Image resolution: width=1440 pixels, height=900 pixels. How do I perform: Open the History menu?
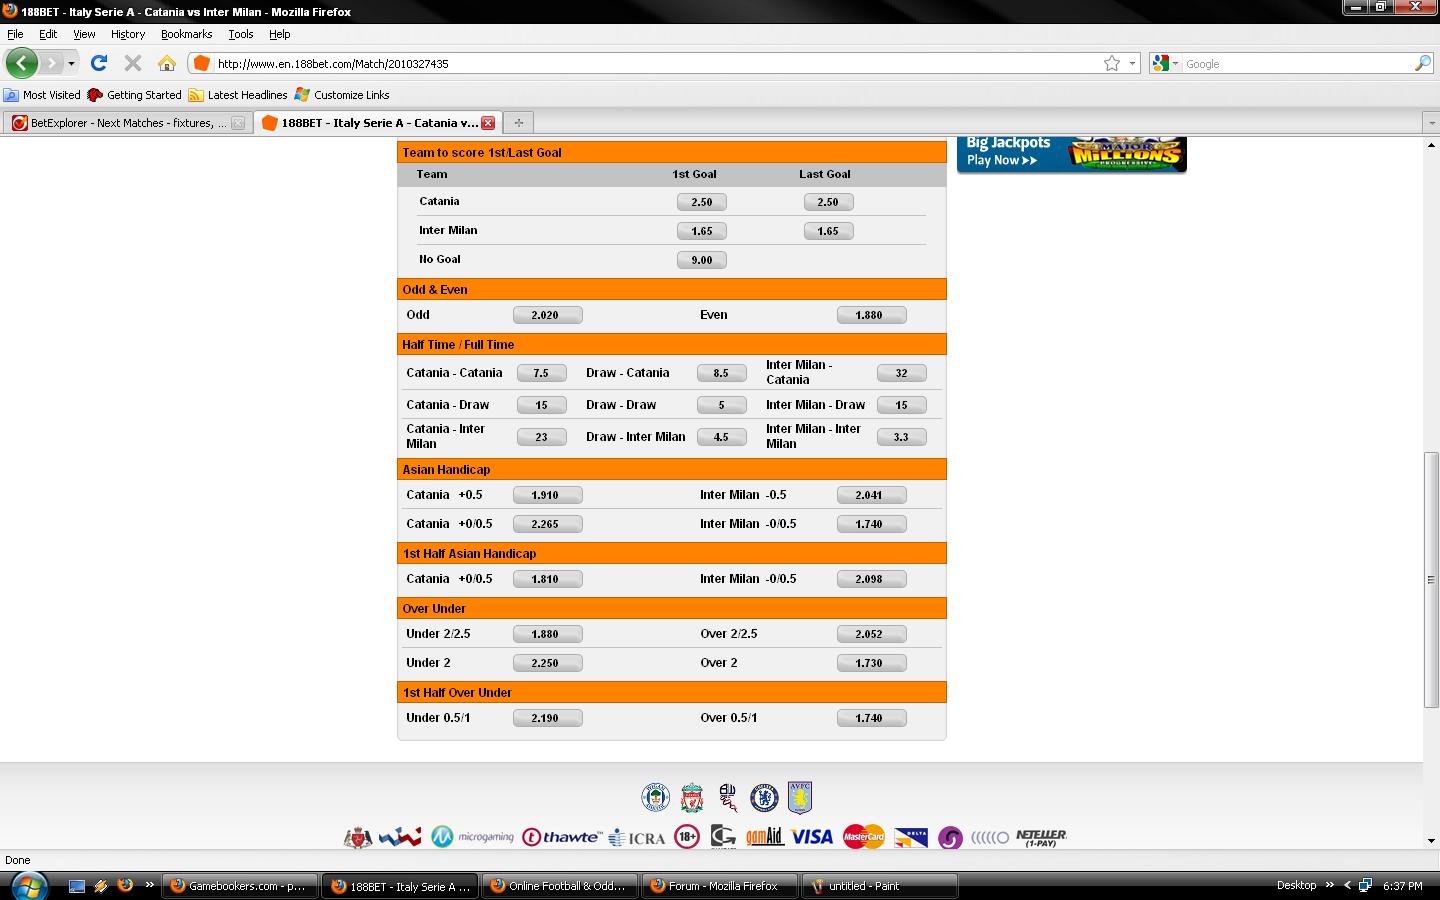coord(128,34)
